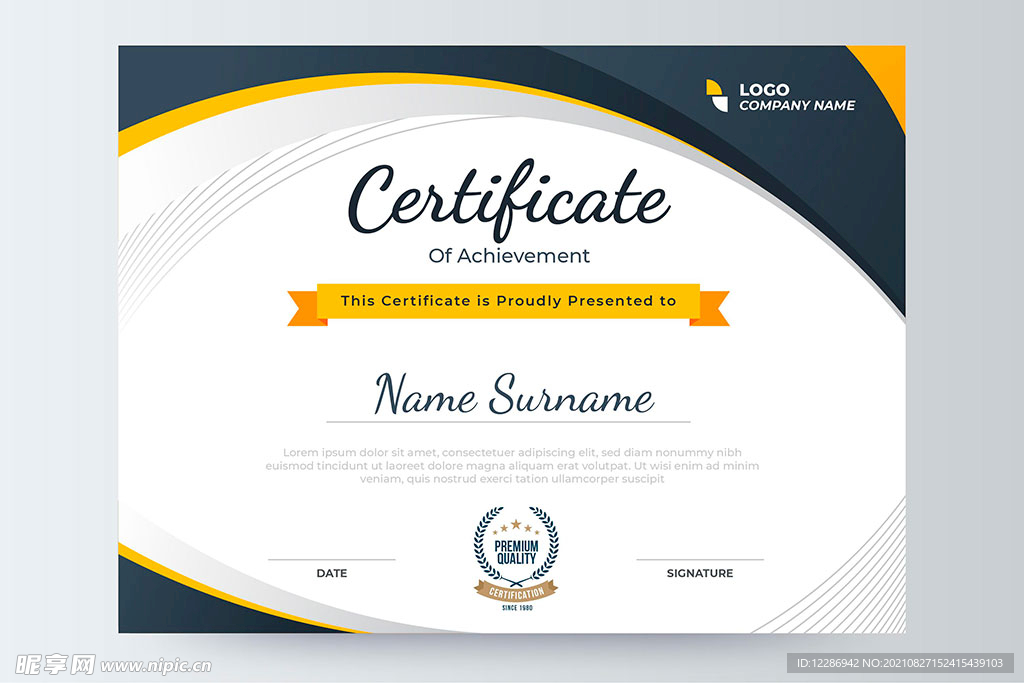Click the 'Name Surname' text
The height and width of the screenshot is (683, 1024).
click(514, 394)
